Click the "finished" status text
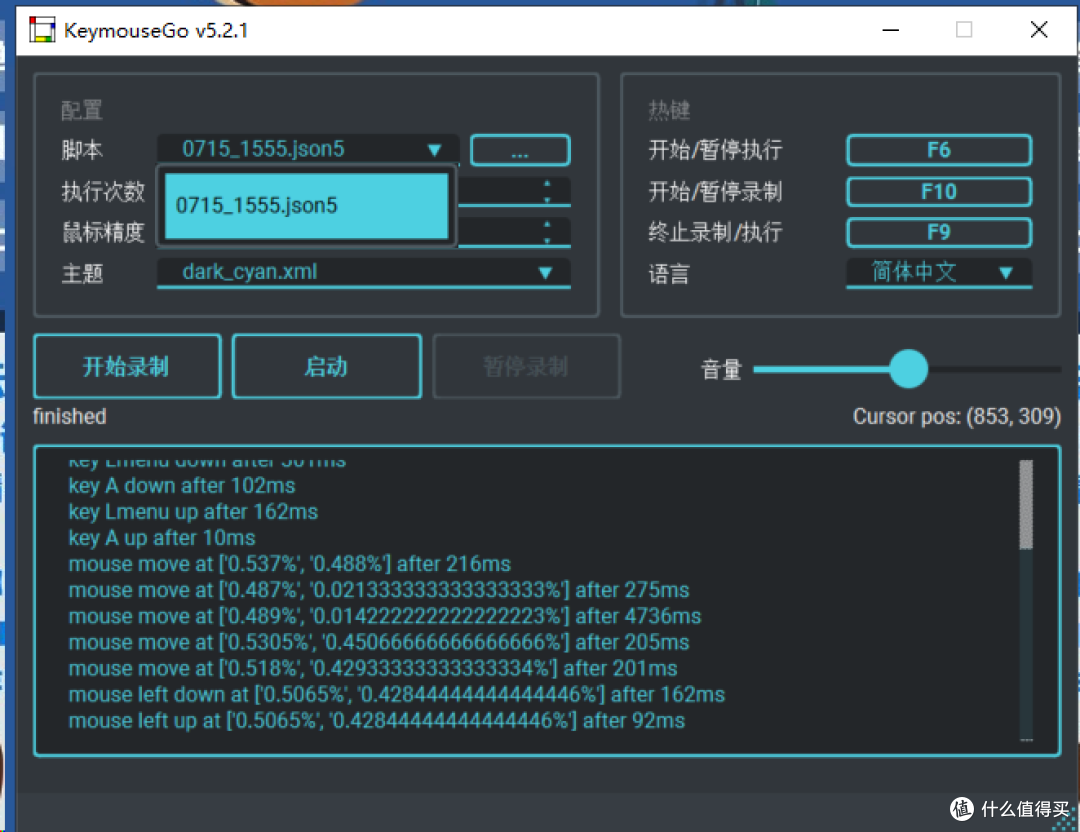Screen dimensions: 1080x832 point(69,416)
